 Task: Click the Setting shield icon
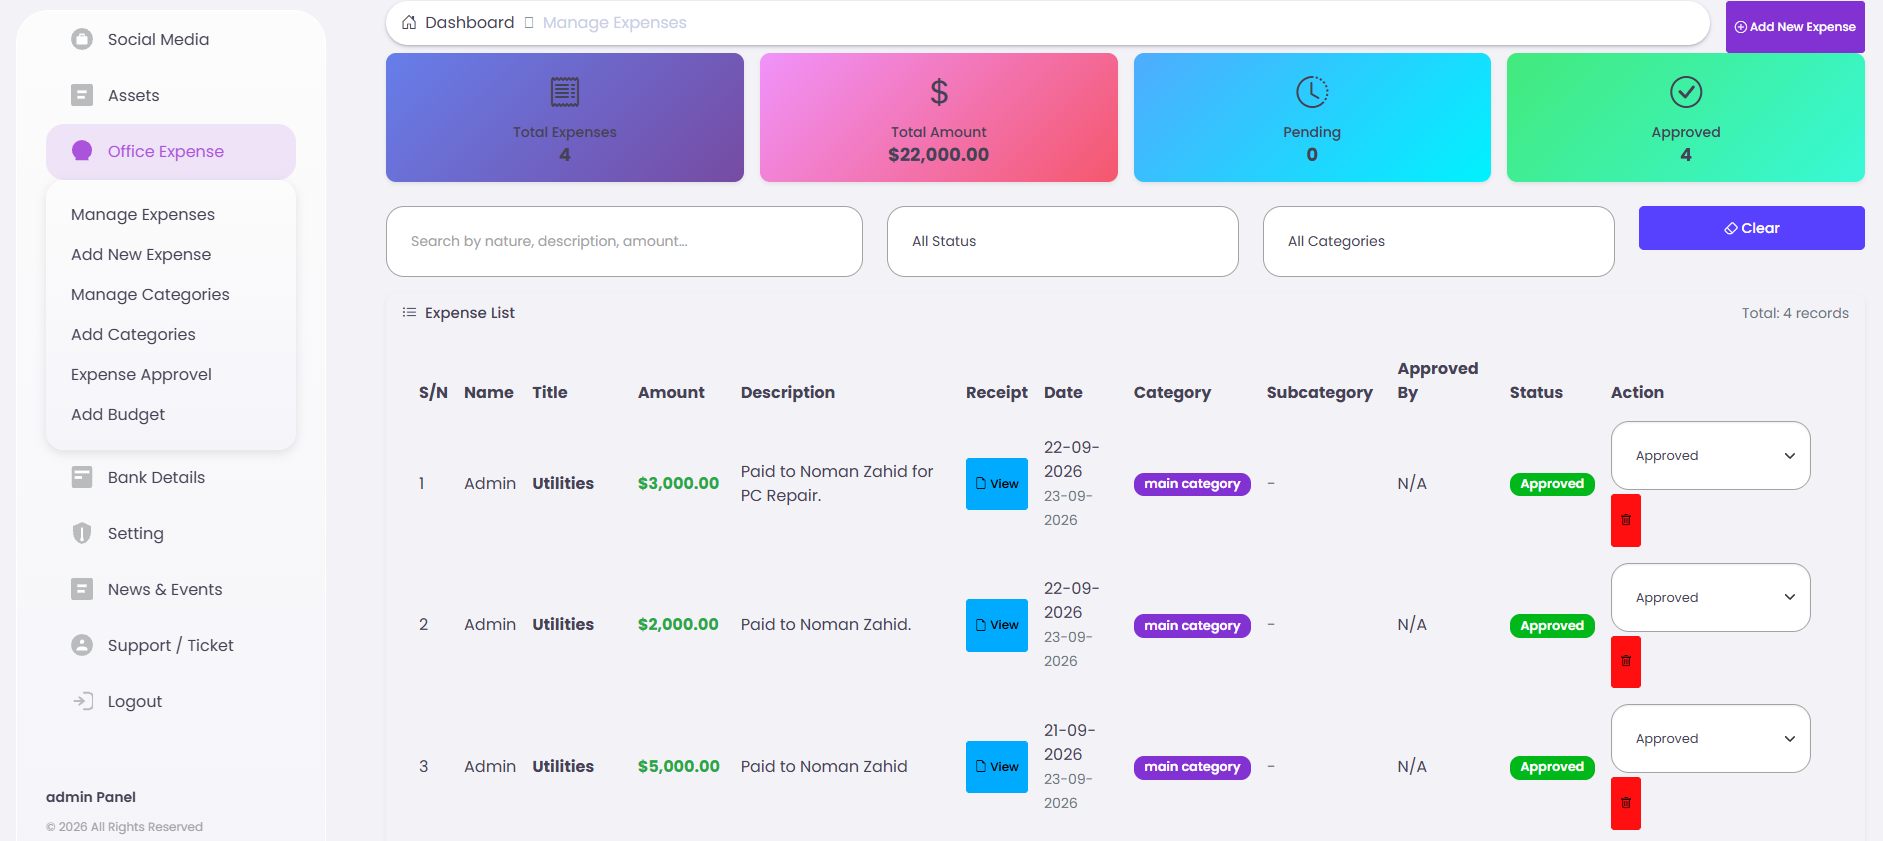pyautogui.click(x=82, y=533)
